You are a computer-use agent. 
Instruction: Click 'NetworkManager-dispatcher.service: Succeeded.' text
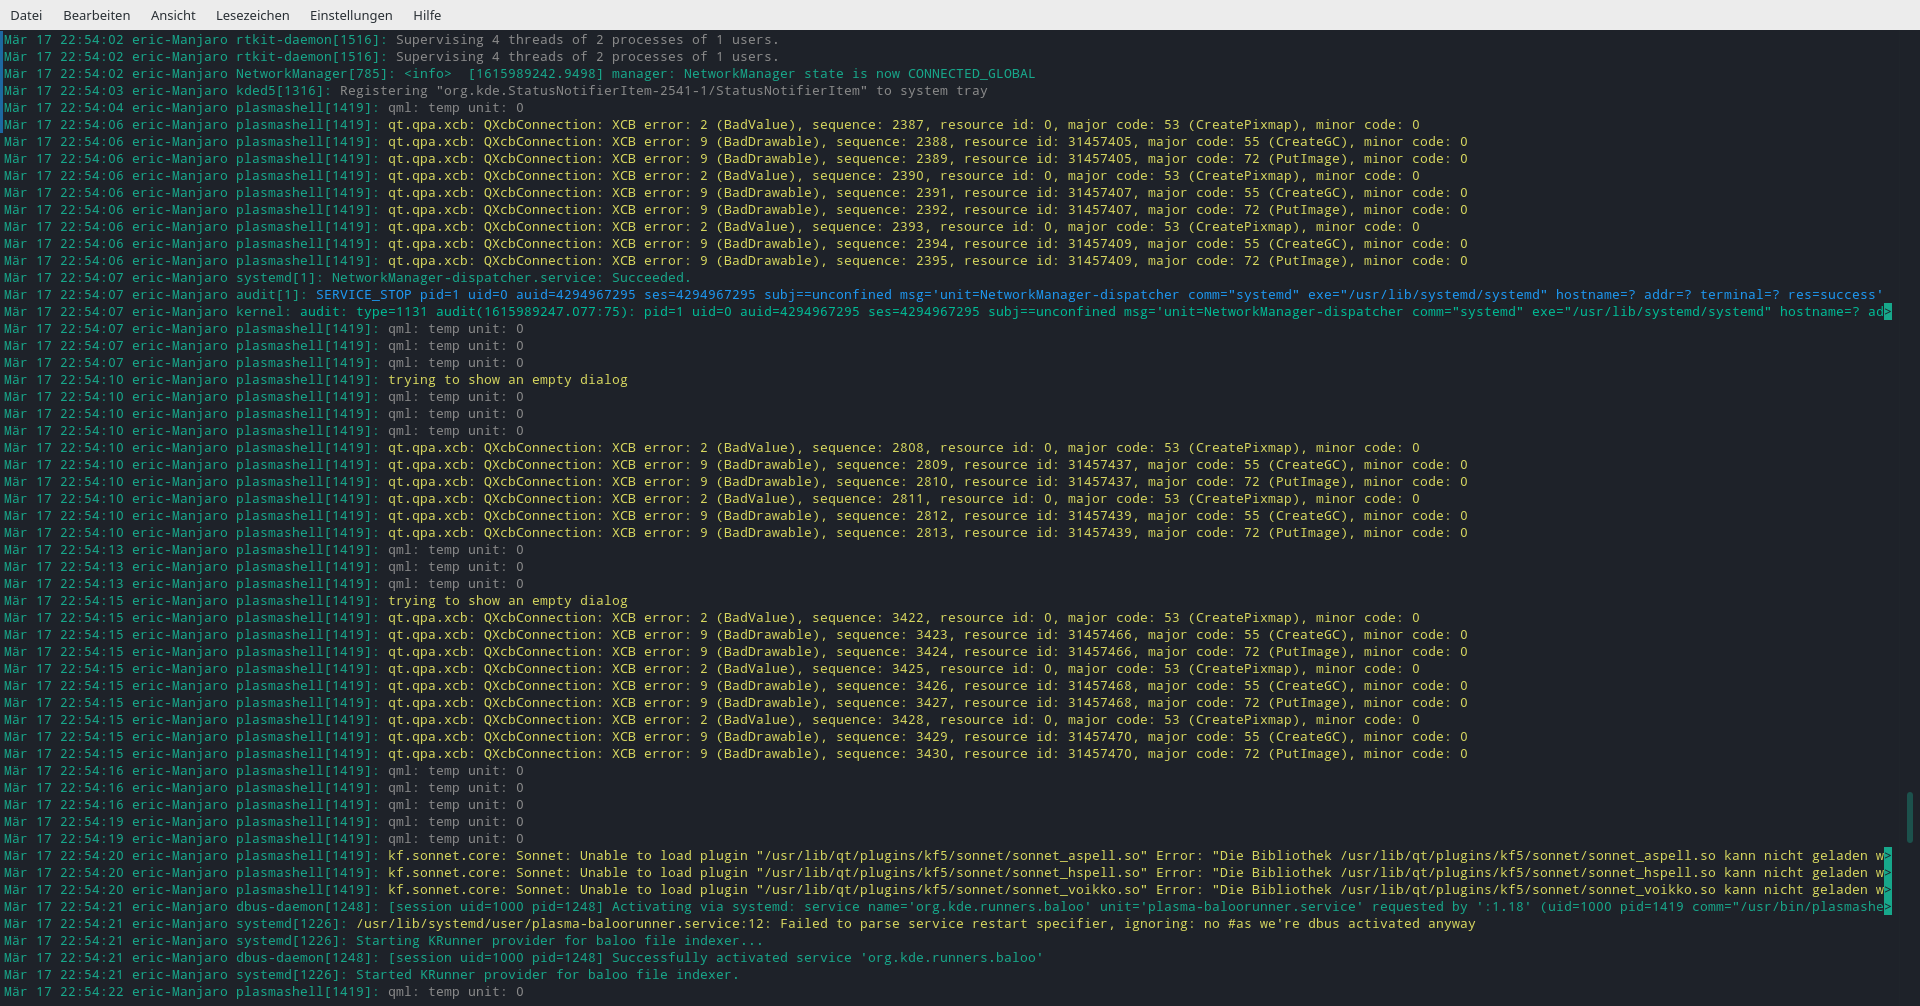[x=511, y=278]
